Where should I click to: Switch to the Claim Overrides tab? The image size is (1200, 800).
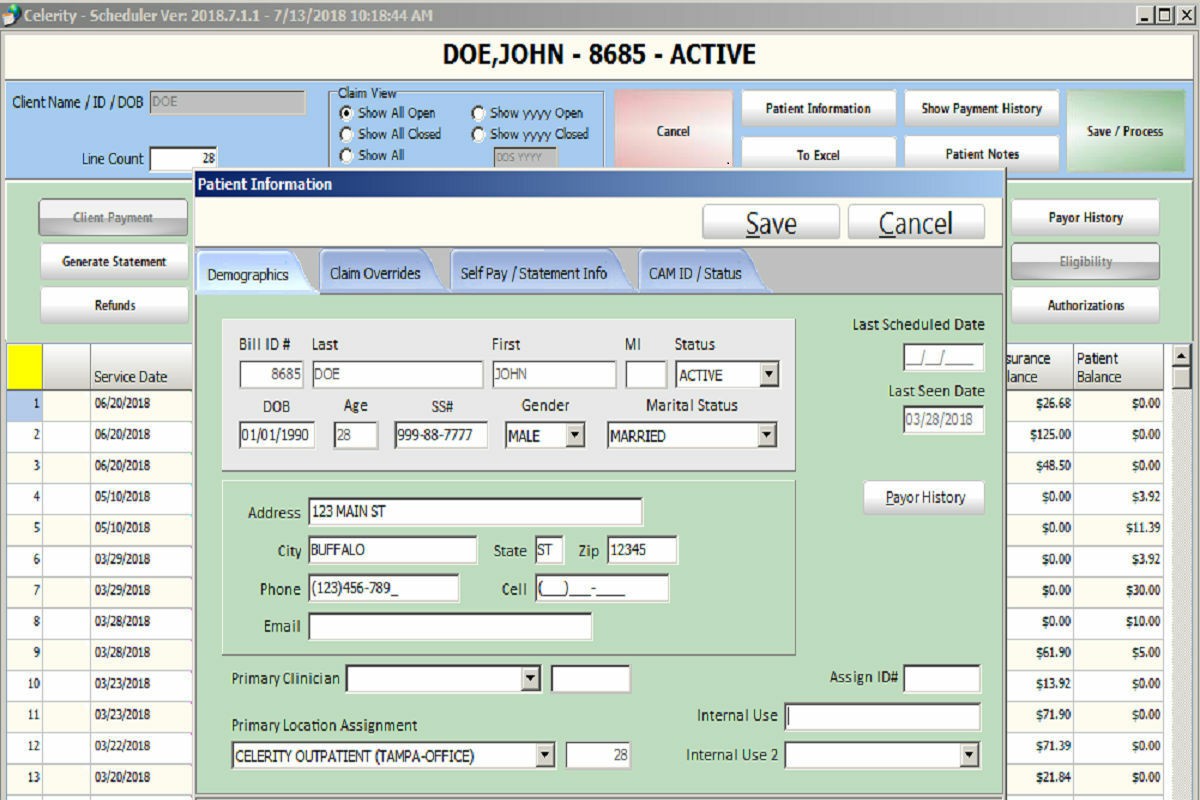pos(375,273)
